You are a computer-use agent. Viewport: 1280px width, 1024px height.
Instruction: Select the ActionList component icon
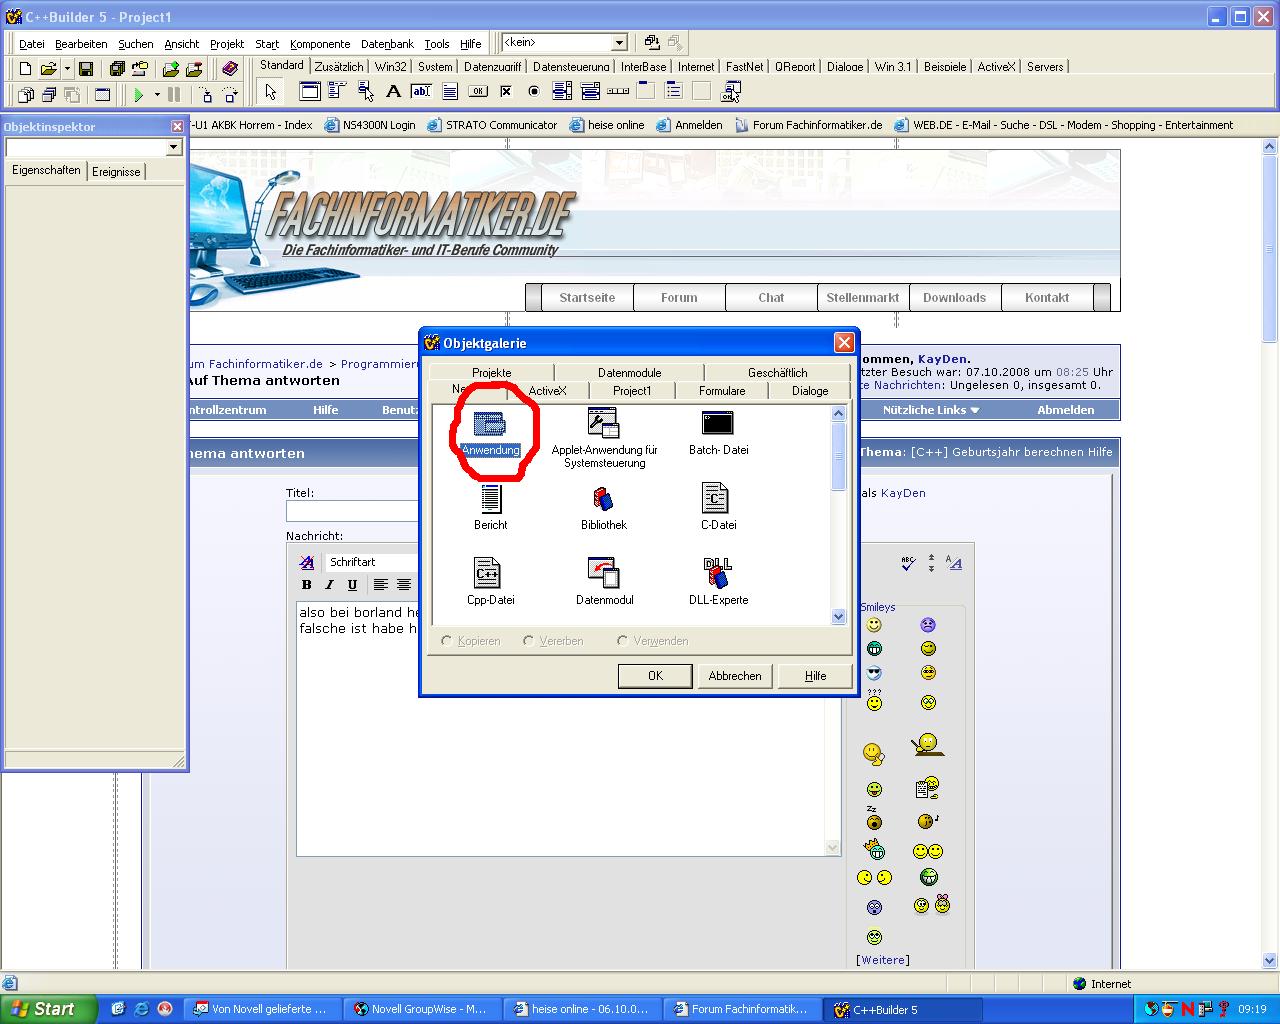pos(730,92)
